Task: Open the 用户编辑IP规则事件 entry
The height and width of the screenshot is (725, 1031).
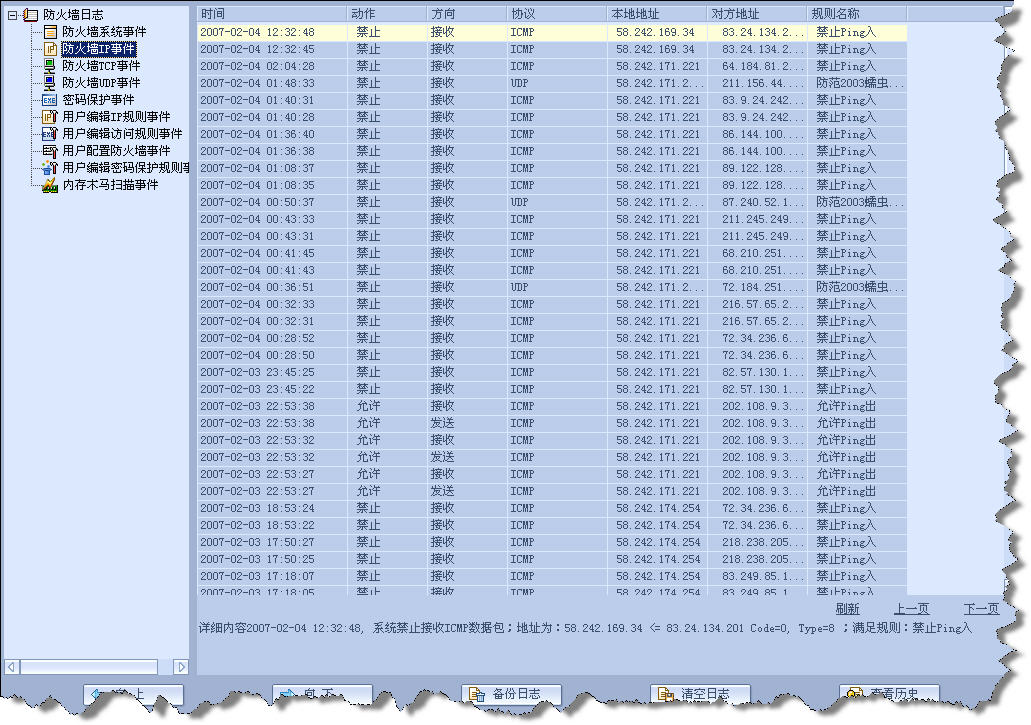Action: tap(116, 116)
